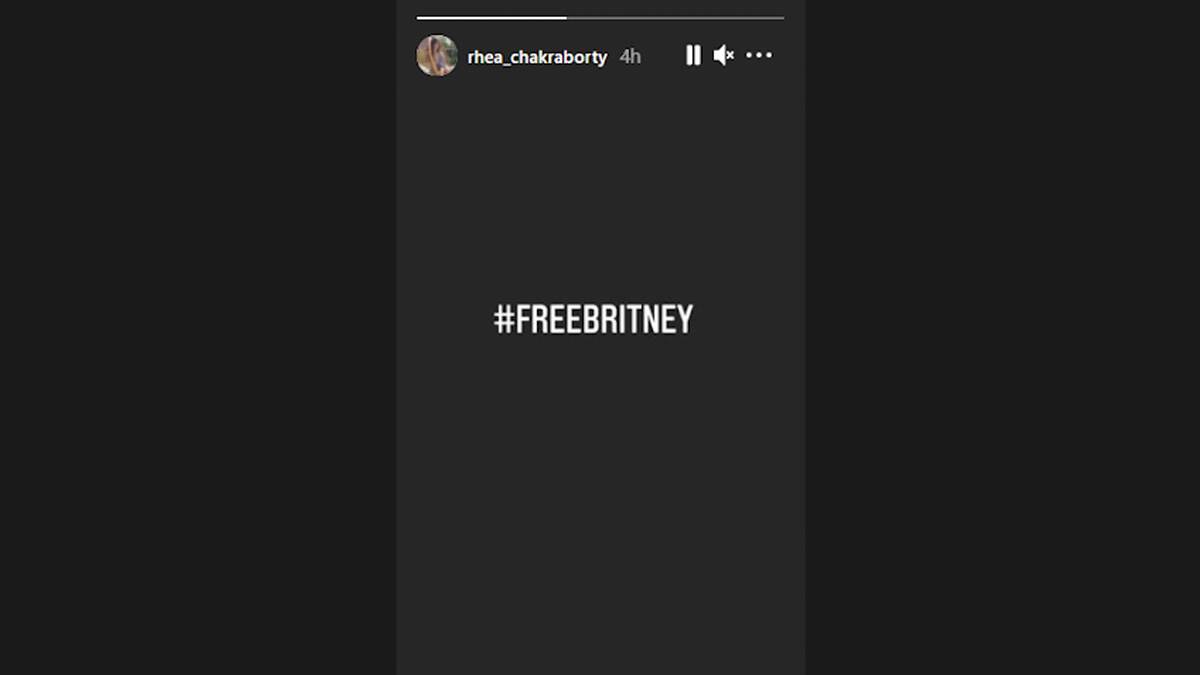Click the 4h story timestamp
The image size is (1200, 675).
630,57
